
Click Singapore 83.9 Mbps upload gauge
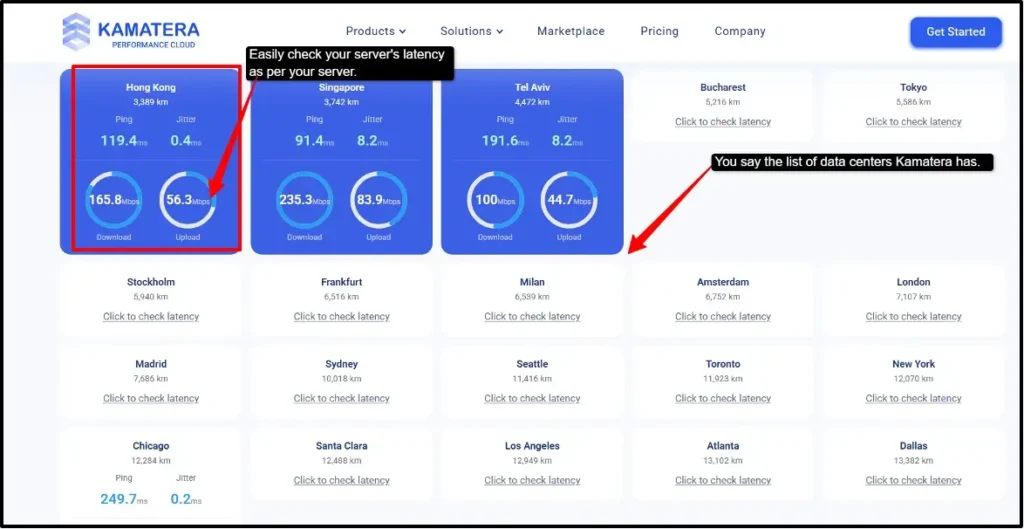tap(379, 200)
